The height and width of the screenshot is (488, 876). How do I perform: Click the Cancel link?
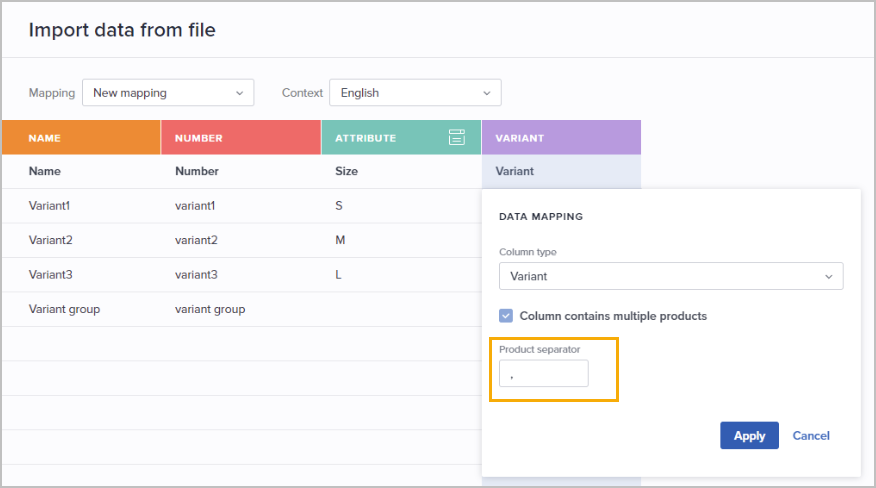coord(811,435)
